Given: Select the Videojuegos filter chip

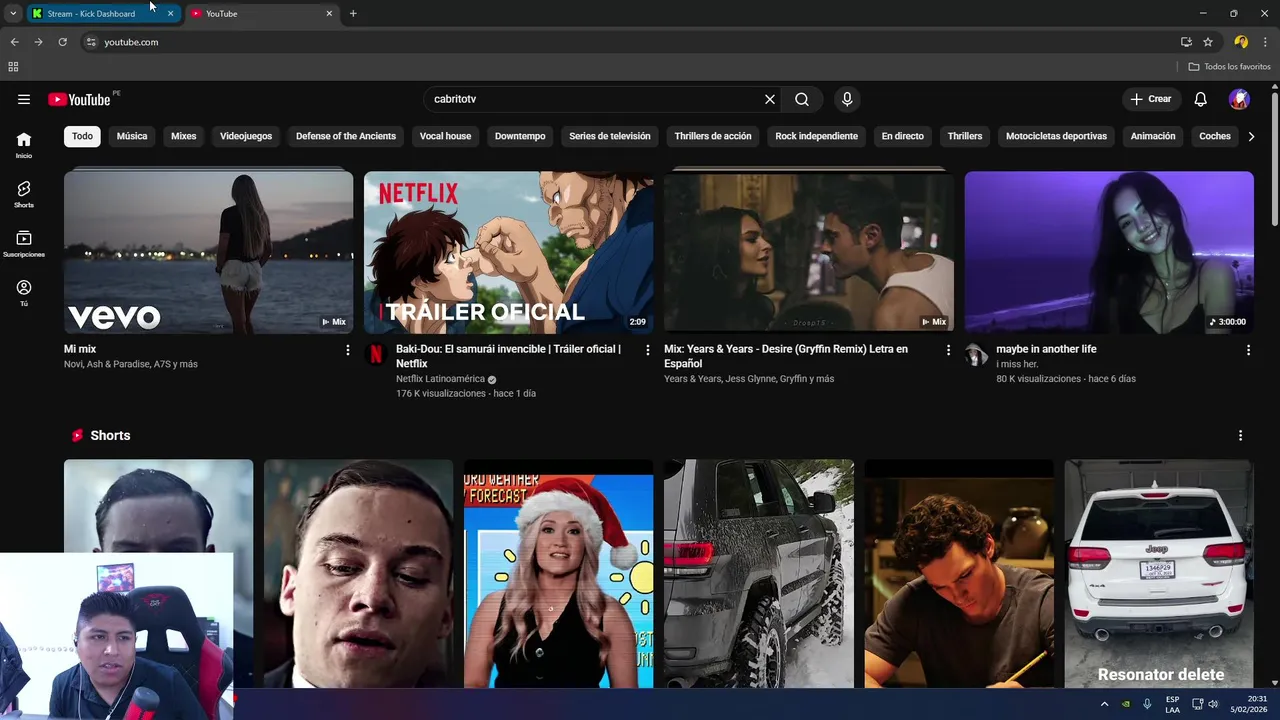Looking at the screenshot, I should [246, 136].
